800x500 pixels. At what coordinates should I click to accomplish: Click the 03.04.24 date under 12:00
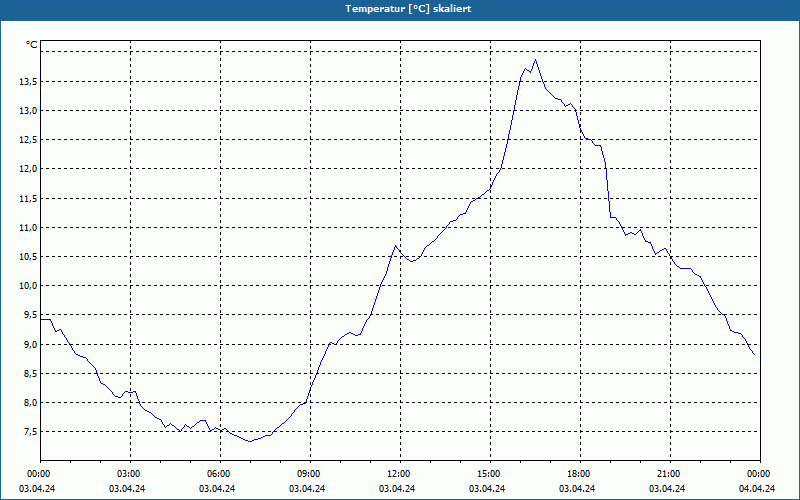[397, 489]
